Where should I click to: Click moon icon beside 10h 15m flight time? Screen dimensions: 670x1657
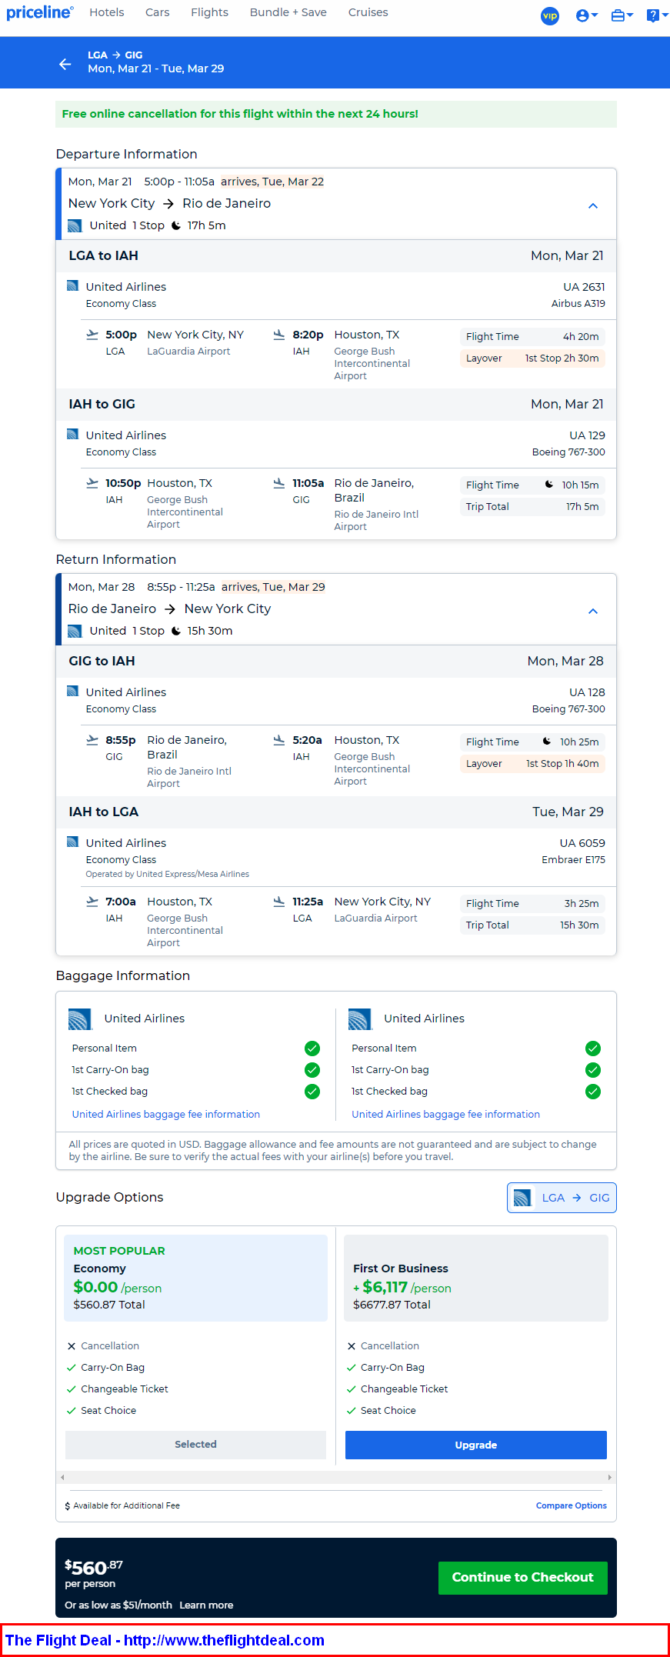[549, 484]
